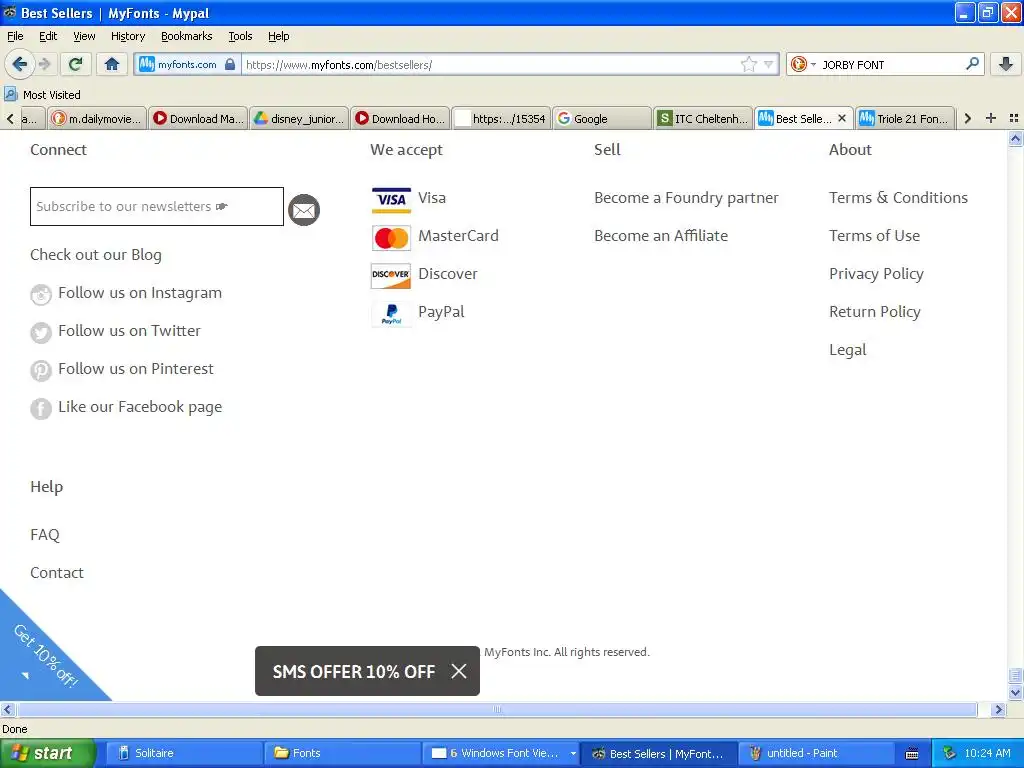The height and width of the screenshot is (768, 1024).
Task: Click the PayPal logo
Action: click(391, 314)
